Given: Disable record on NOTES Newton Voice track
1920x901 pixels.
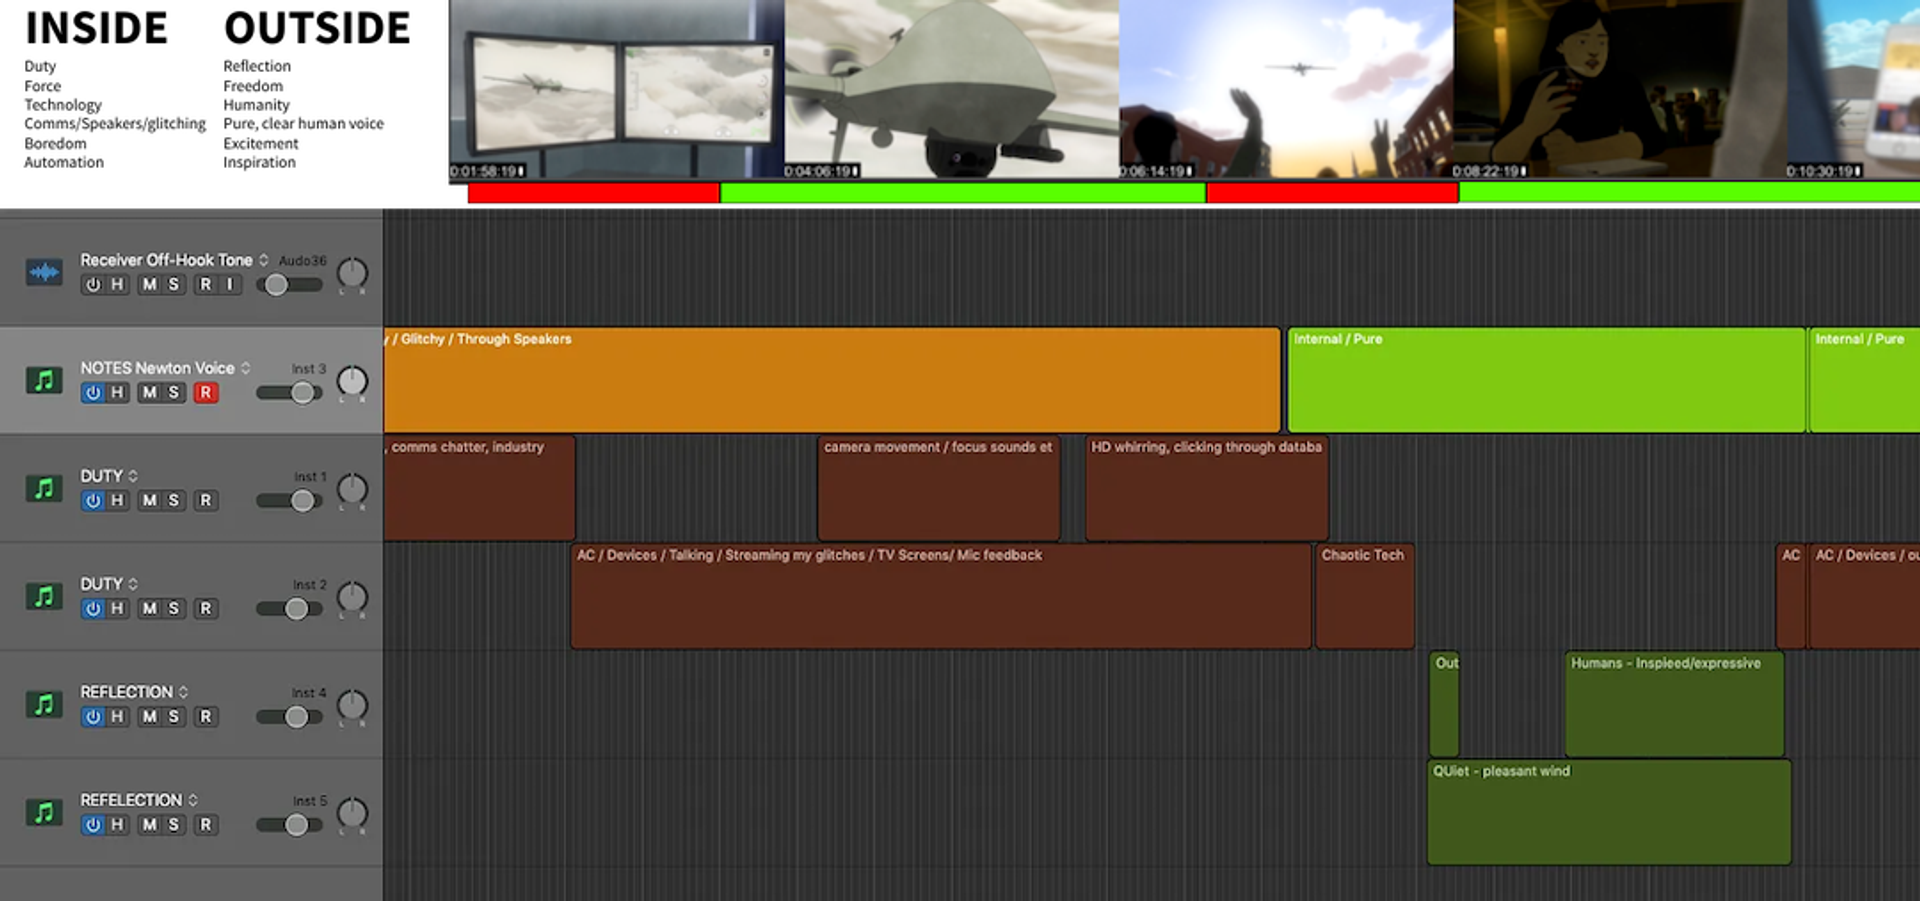Looking at the screenshot, I should point(206,393).
